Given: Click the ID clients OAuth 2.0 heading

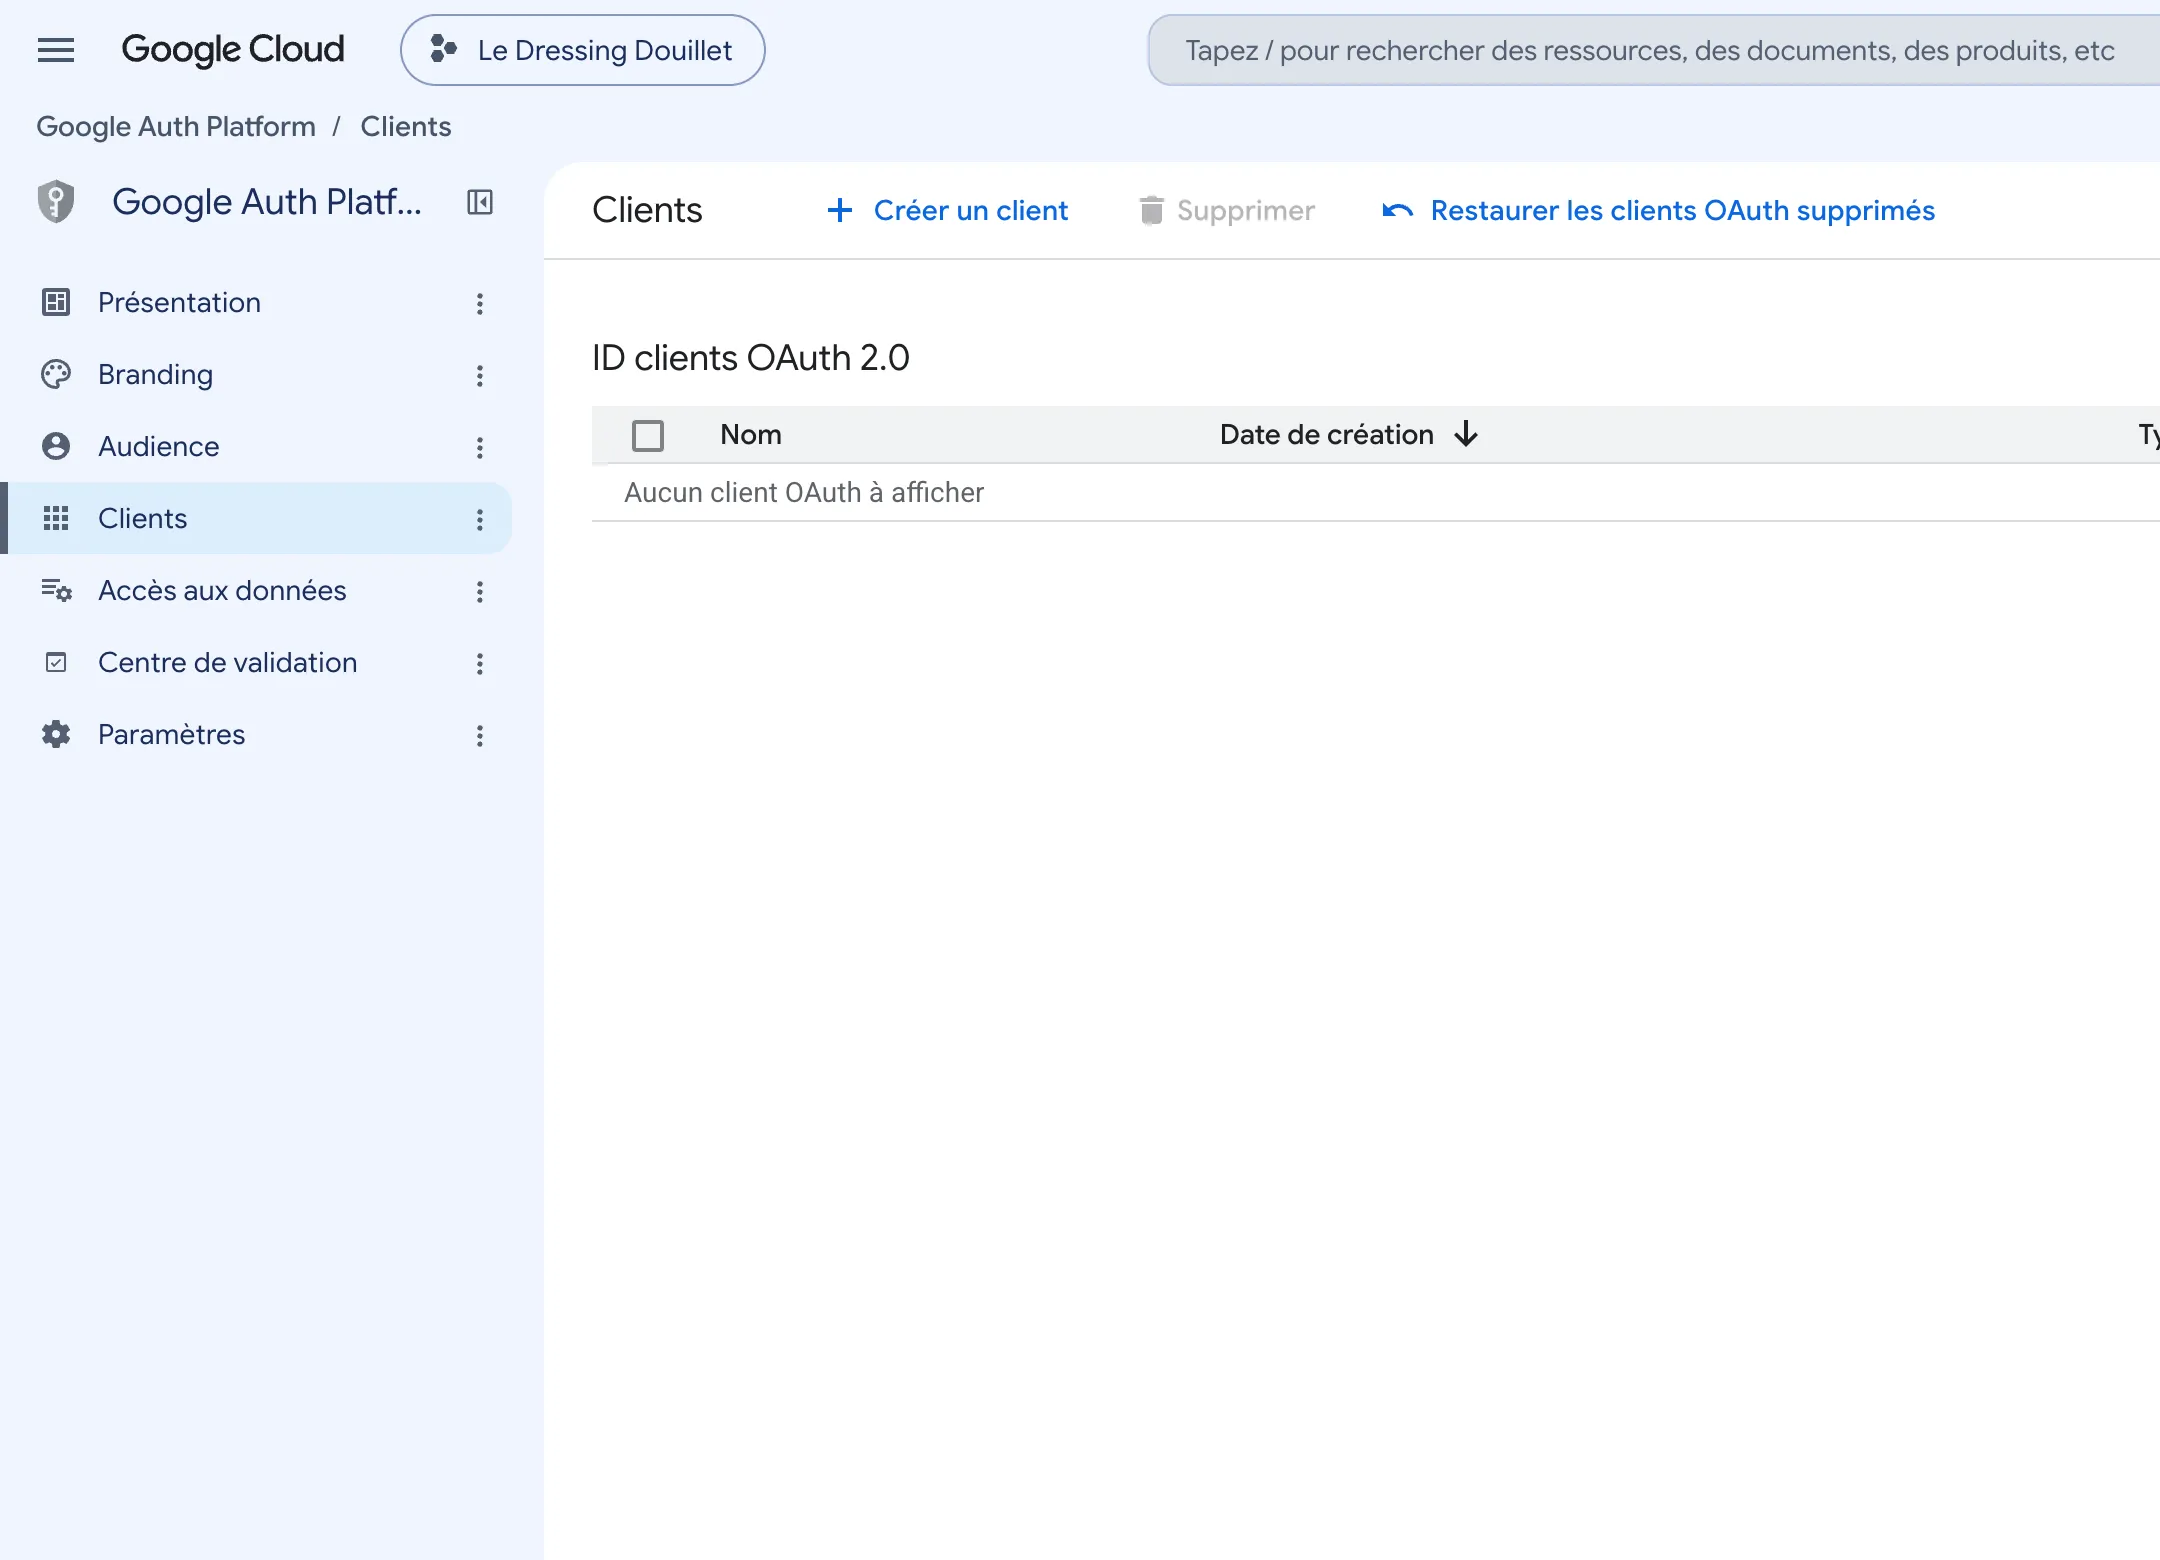Looking at the screenshot, I should (751, 358).
